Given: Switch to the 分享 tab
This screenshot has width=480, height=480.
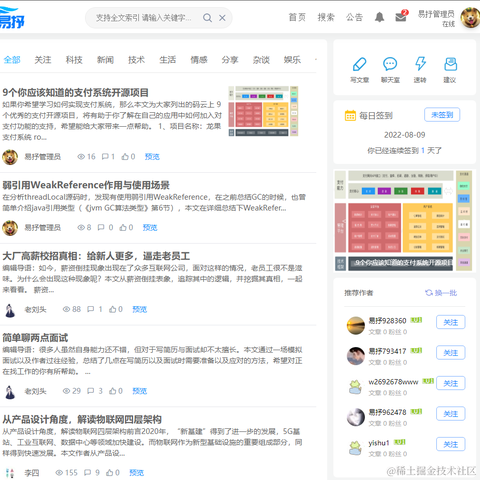Looking at the screenshot, I should (x=230, y=60).
